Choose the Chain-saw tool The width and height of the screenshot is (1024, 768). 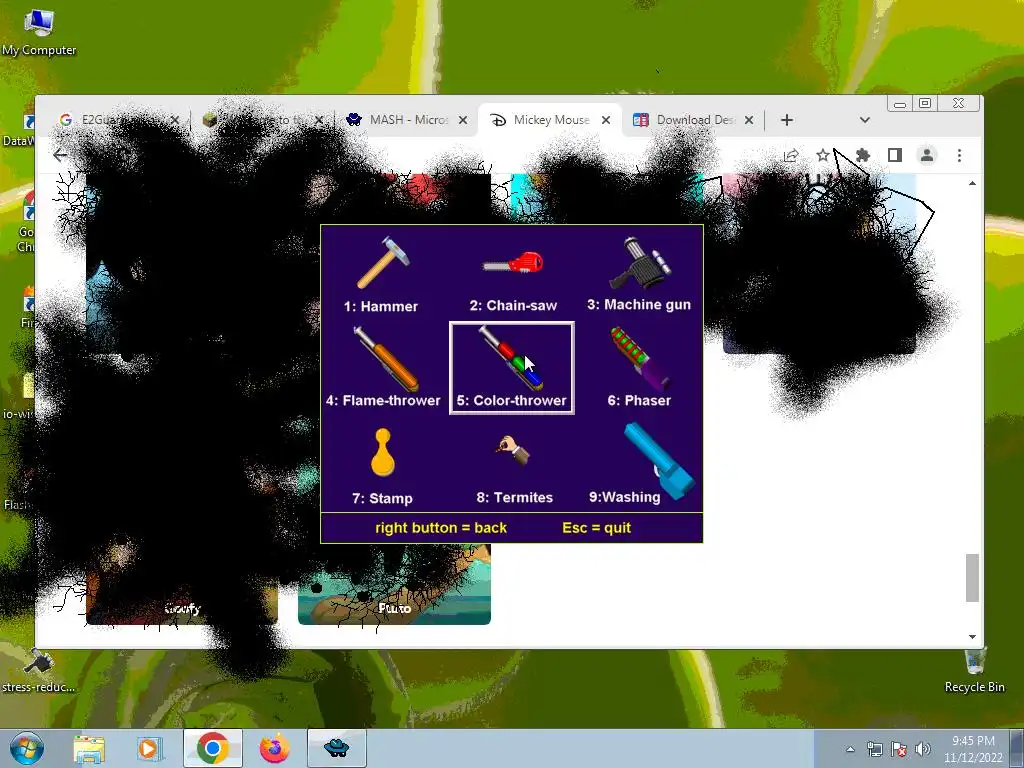pos(513,280)
